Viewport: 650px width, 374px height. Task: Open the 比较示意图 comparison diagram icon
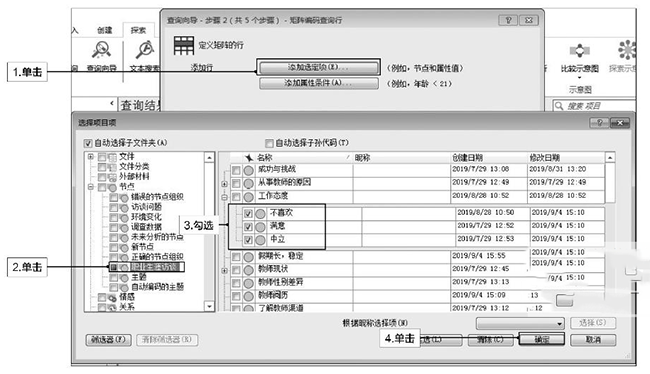[580, 51]
